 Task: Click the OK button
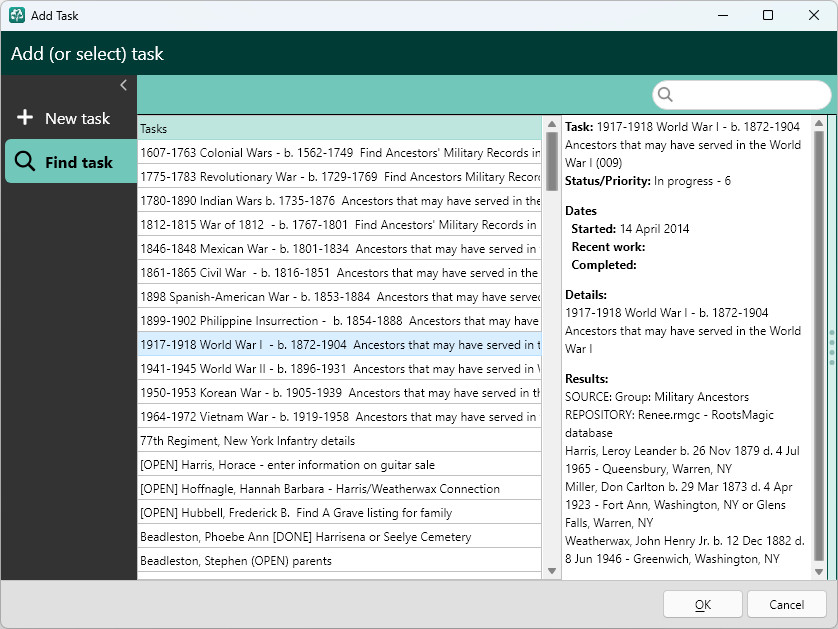(702, 604)
